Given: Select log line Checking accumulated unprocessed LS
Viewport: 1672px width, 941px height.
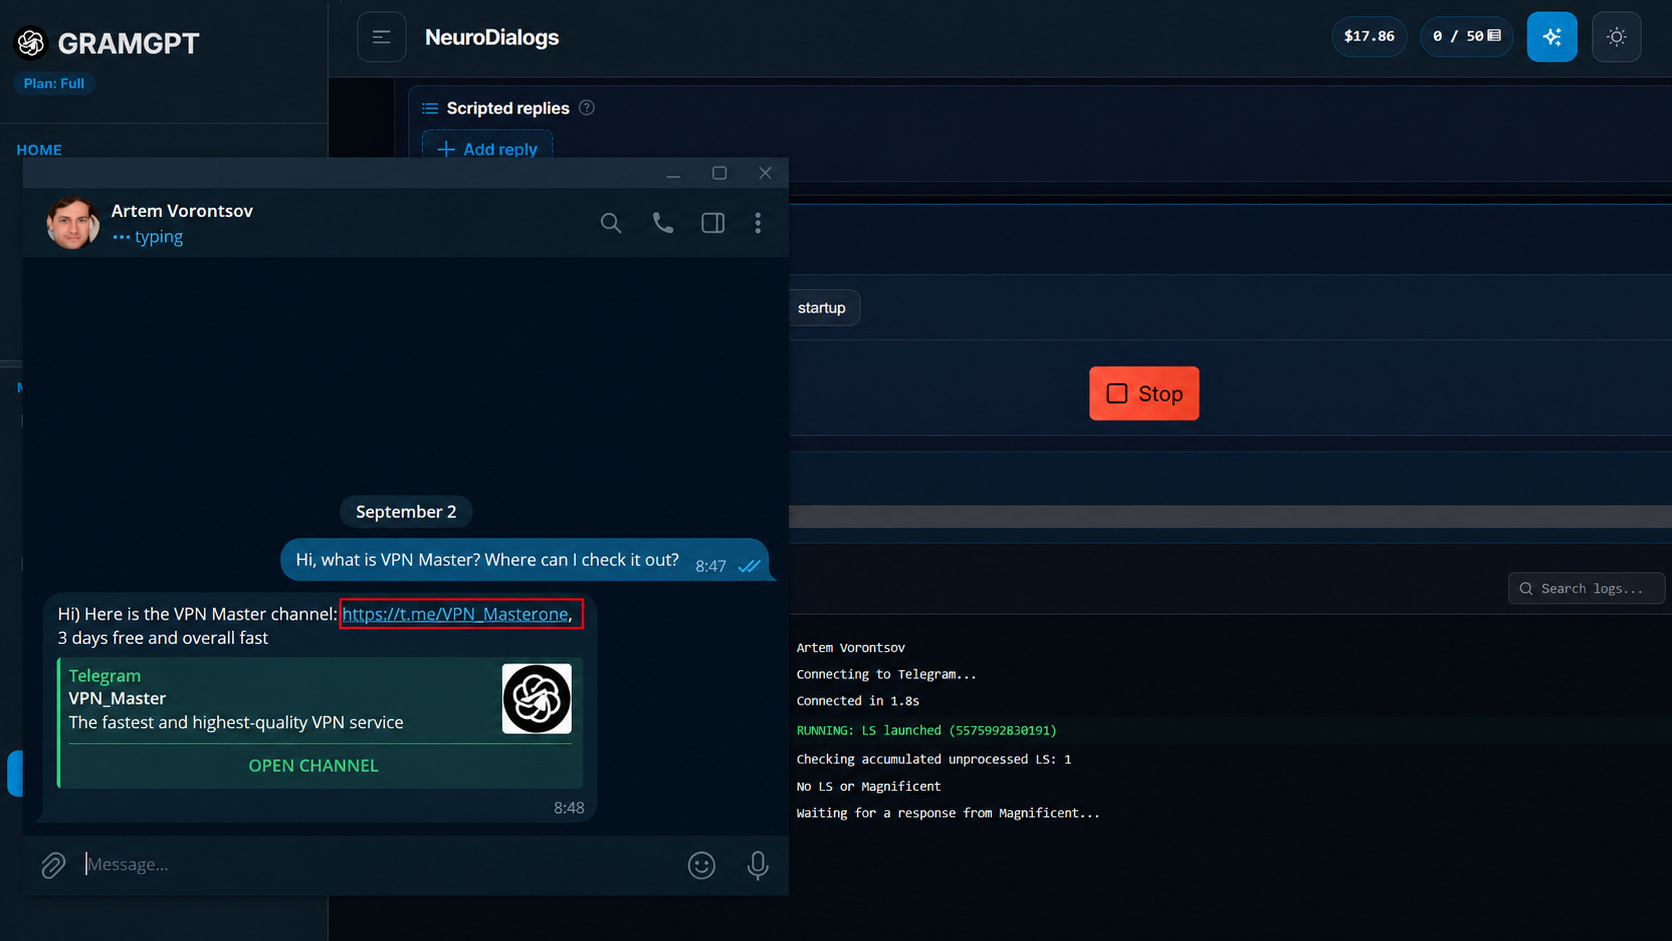Looking at the screenshot, I should coord(934,760).
